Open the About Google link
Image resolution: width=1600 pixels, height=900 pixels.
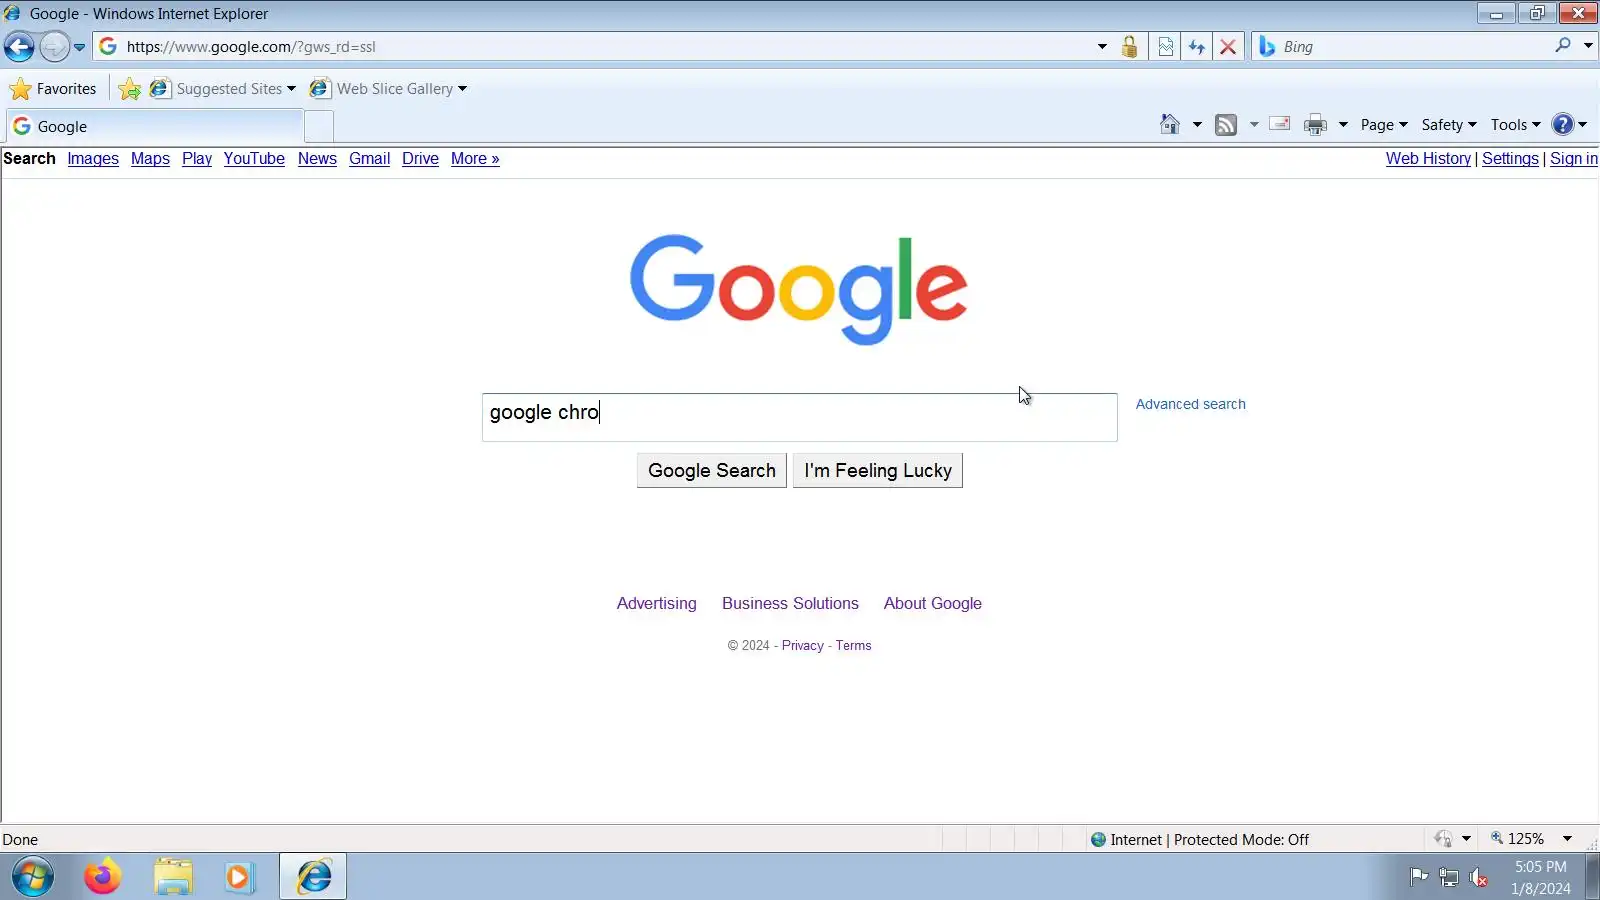[x=932, y=604]
